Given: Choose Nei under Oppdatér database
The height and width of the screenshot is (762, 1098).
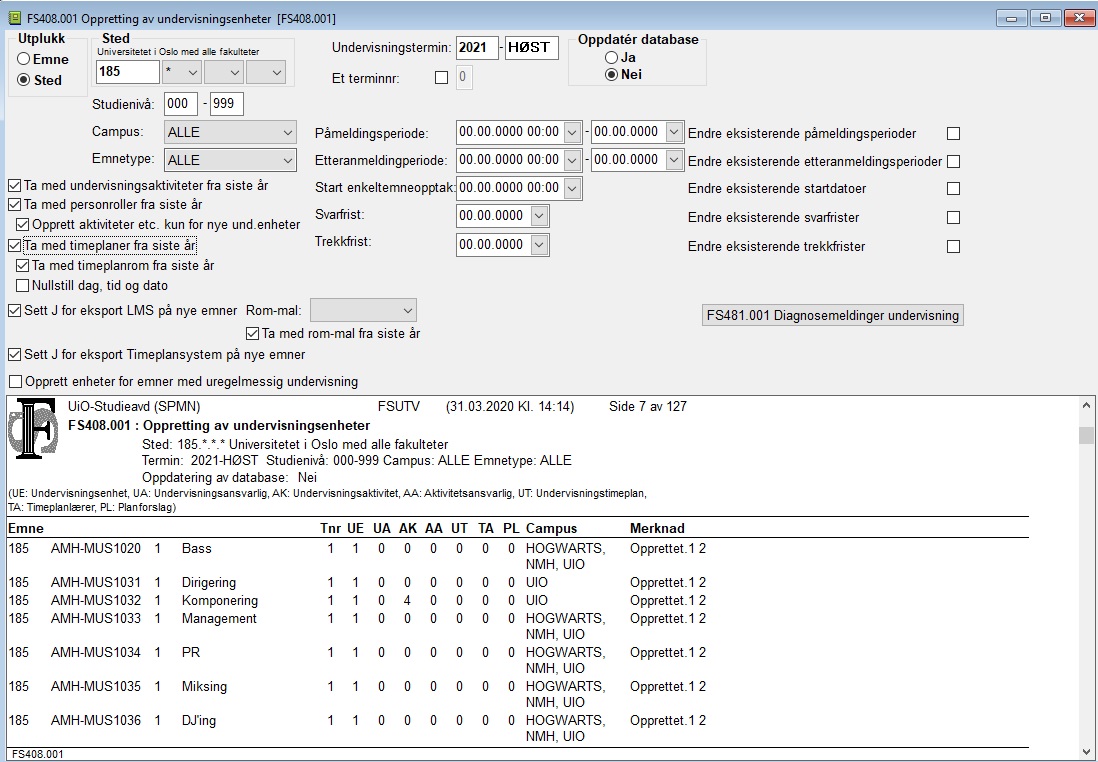Looking at the screenshot, I should 612,74.
